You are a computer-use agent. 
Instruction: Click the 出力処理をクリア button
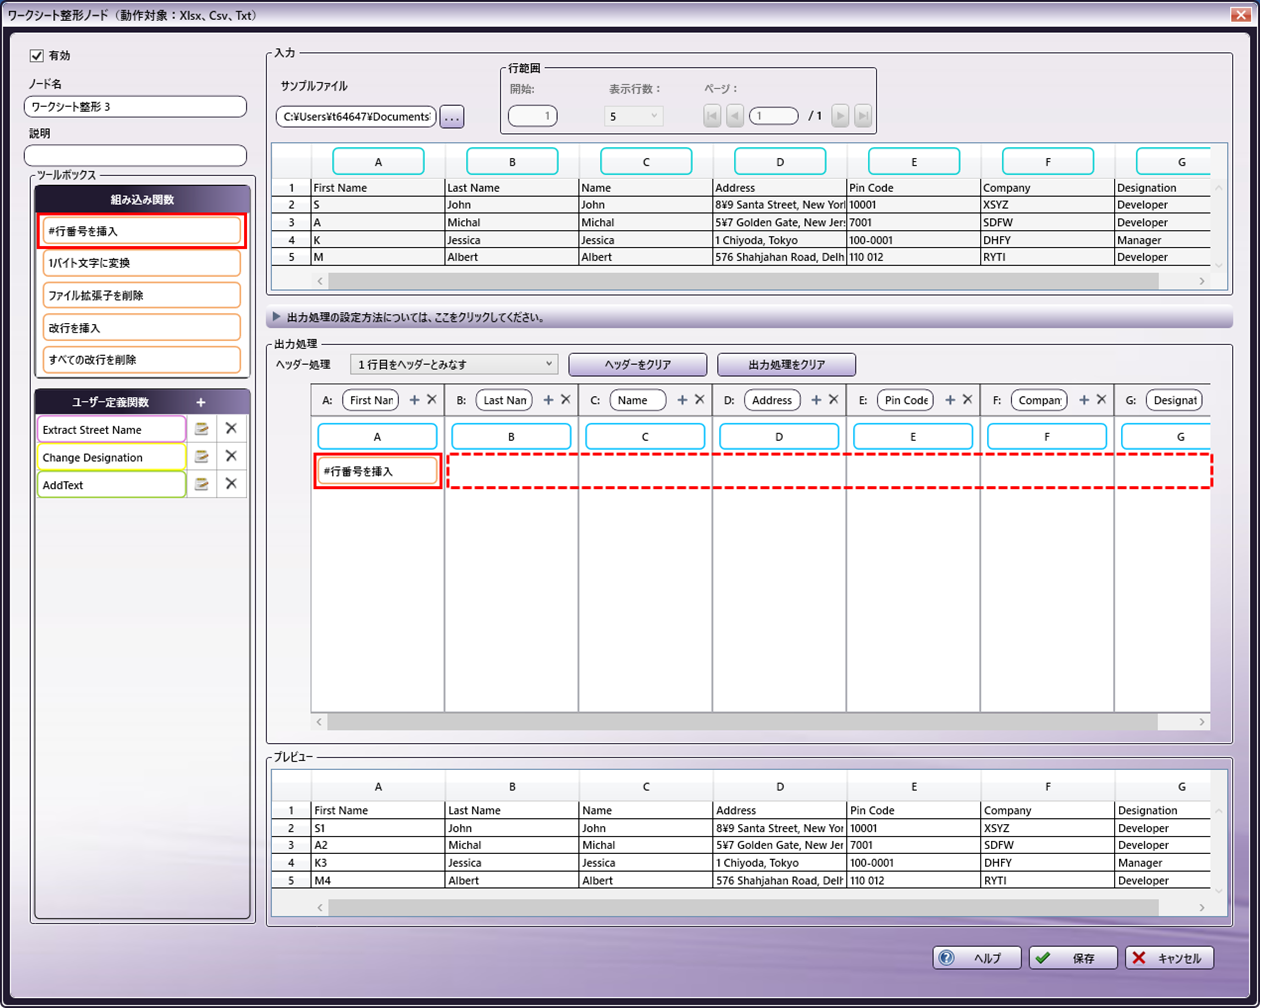click(787, 364)
